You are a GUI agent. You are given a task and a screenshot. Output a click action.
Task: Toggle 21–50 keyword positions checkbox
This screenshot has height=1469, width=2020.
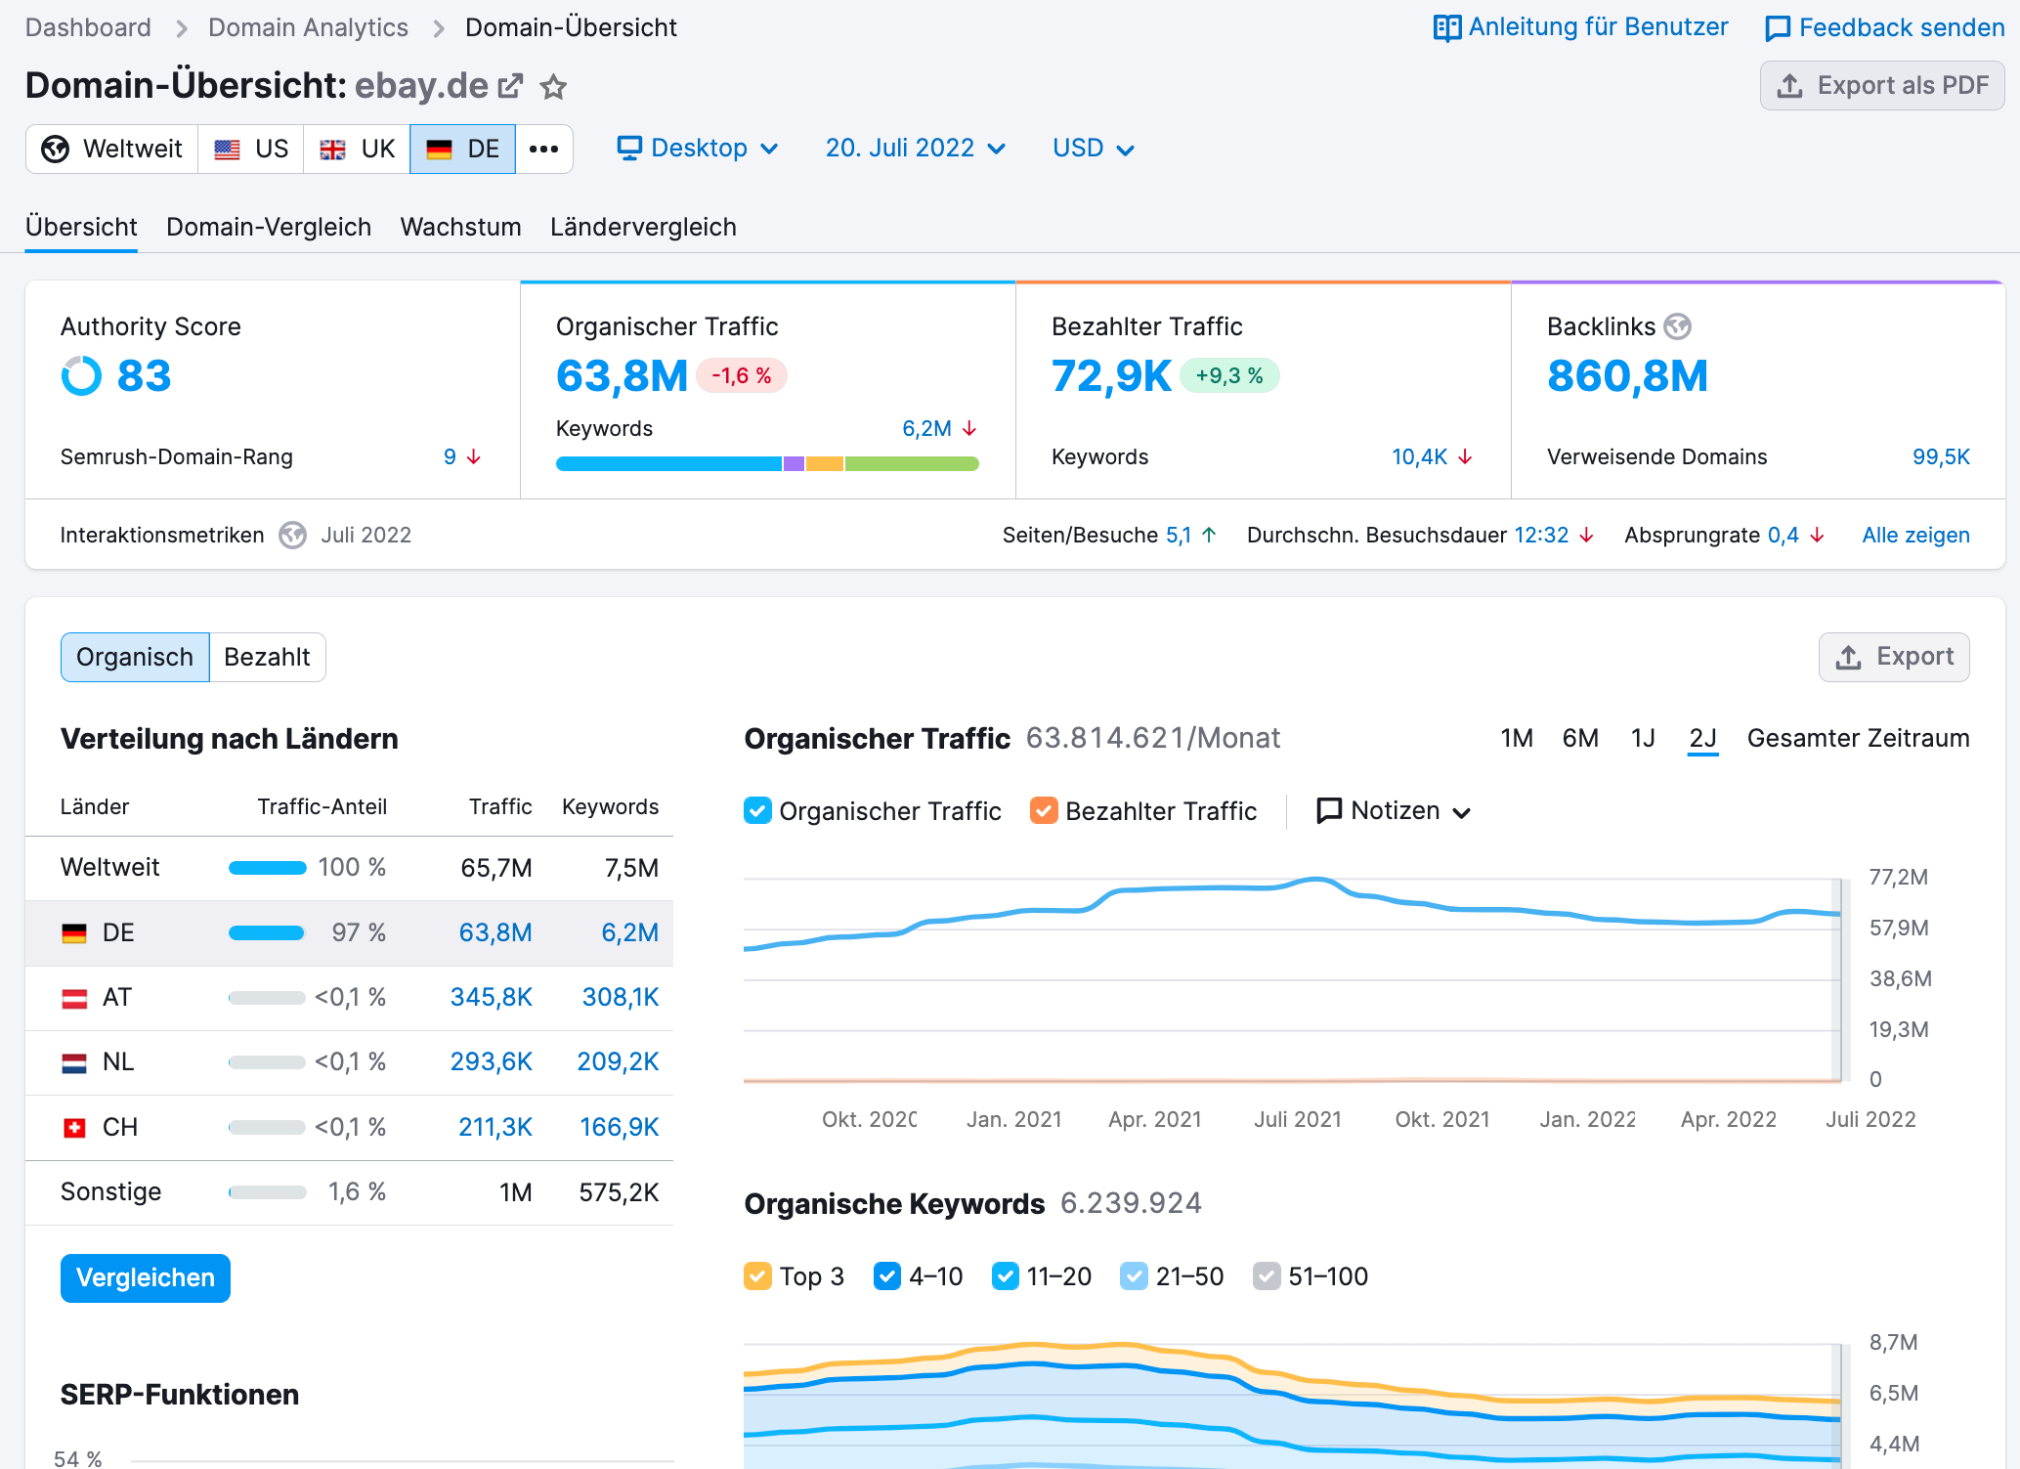coord(1134,1277)
